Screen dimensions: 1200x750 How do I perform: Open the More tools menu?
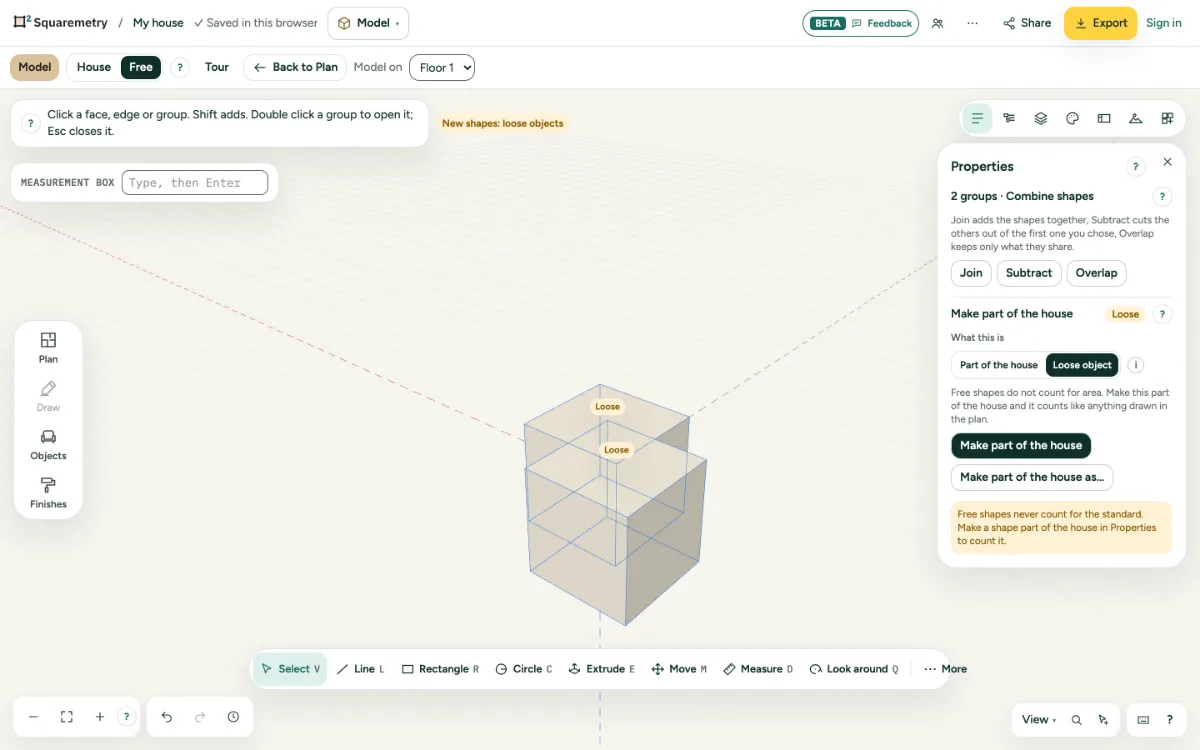[945, 669]
